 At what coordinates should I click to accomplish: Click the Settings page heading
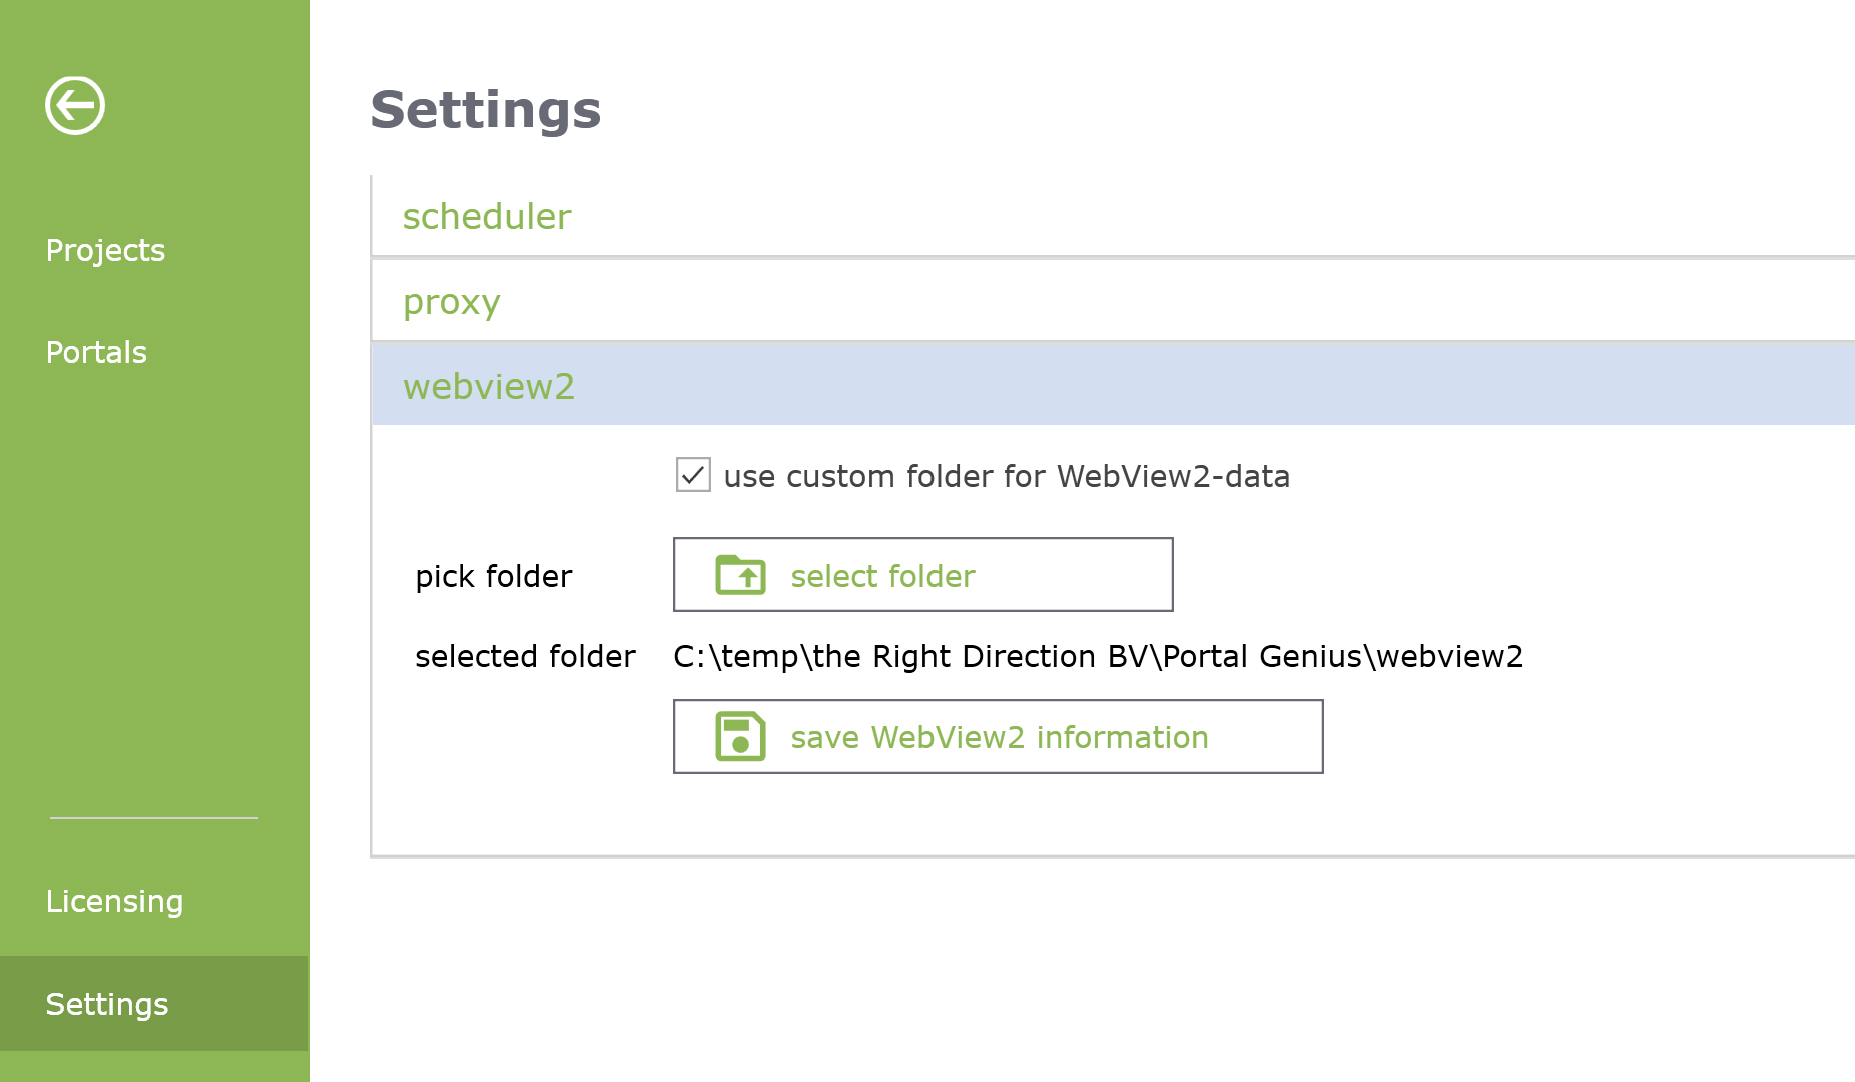(x=486, y=110)
